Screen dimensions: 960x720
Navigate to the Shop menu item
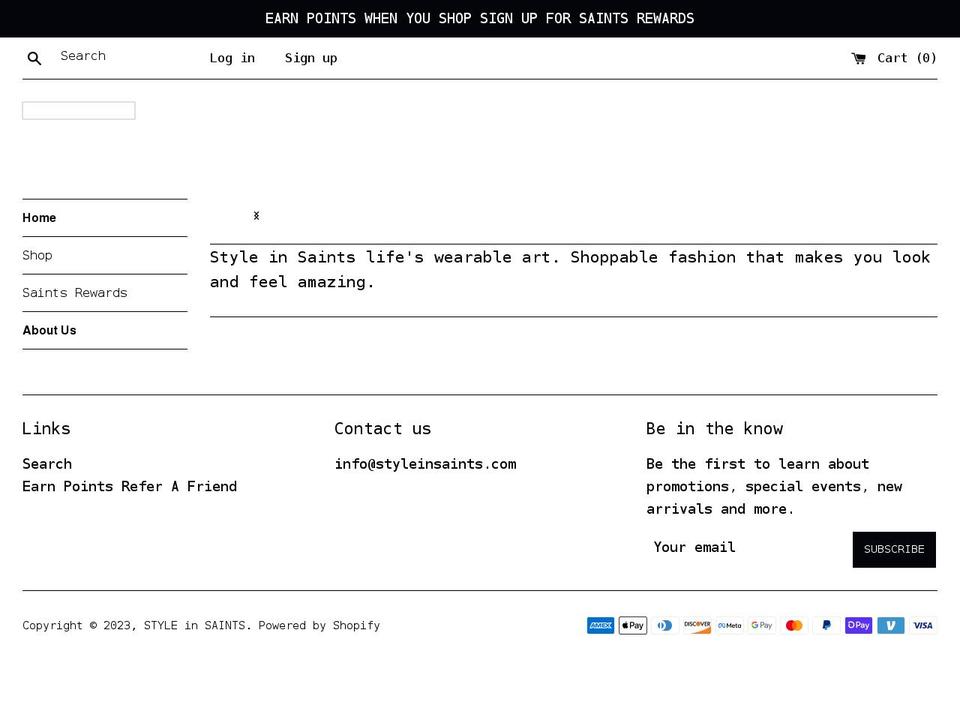(x=37, y=255)
